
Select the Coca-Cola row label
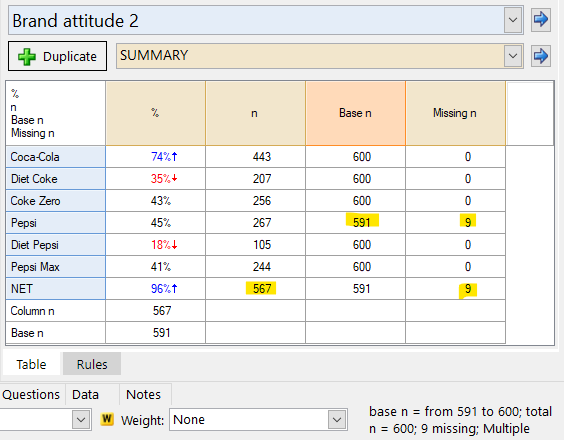55,157
